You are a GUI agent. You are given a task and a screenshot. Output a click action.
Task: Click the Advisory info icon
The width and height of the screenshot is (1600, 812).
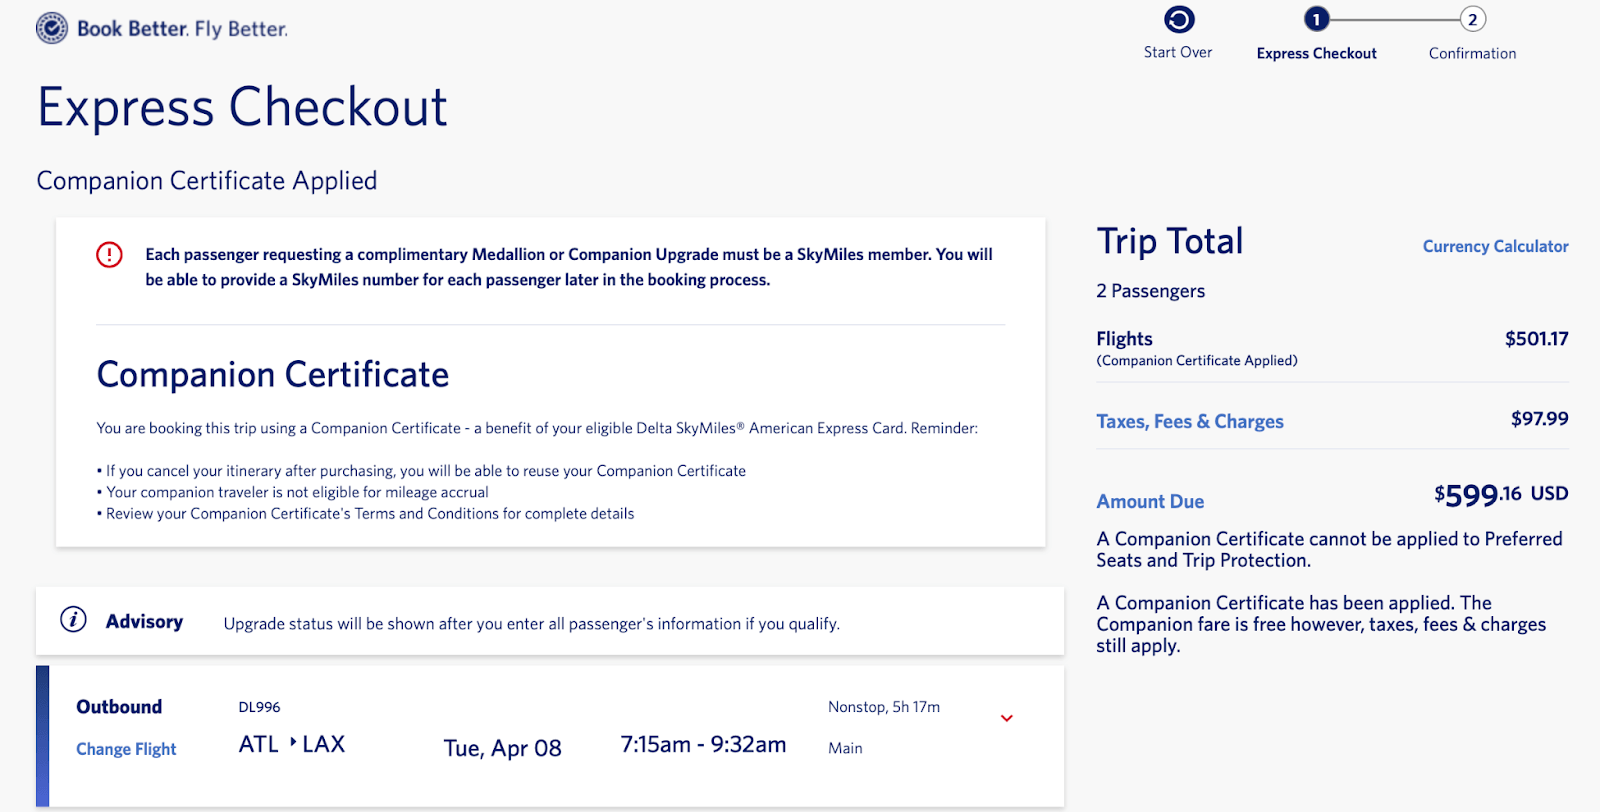73,620
